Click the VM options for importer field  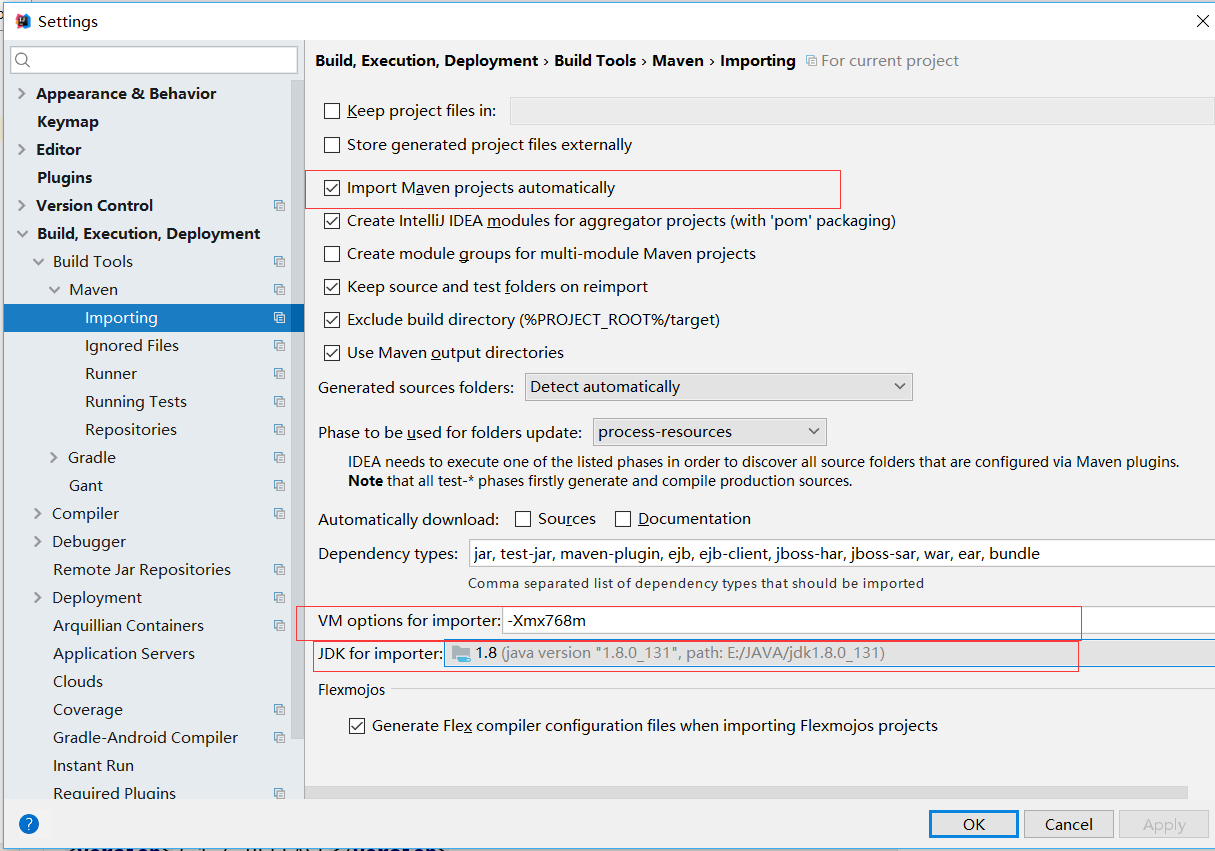[859, 620]
